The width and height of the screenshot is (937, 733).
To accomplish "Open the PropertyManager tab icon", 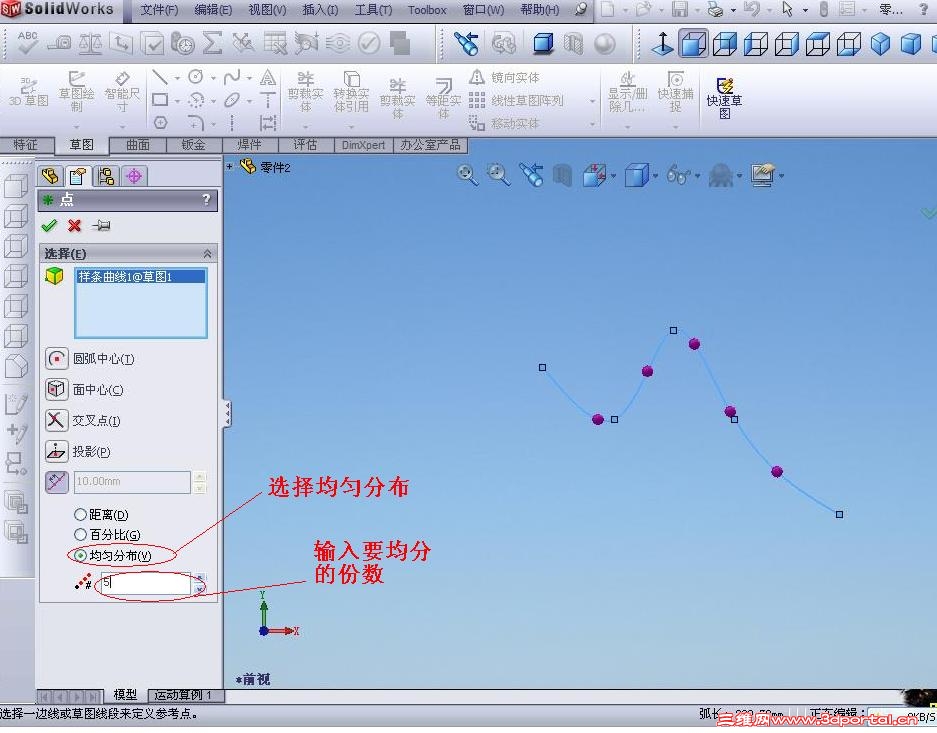I will pos(78,176).
